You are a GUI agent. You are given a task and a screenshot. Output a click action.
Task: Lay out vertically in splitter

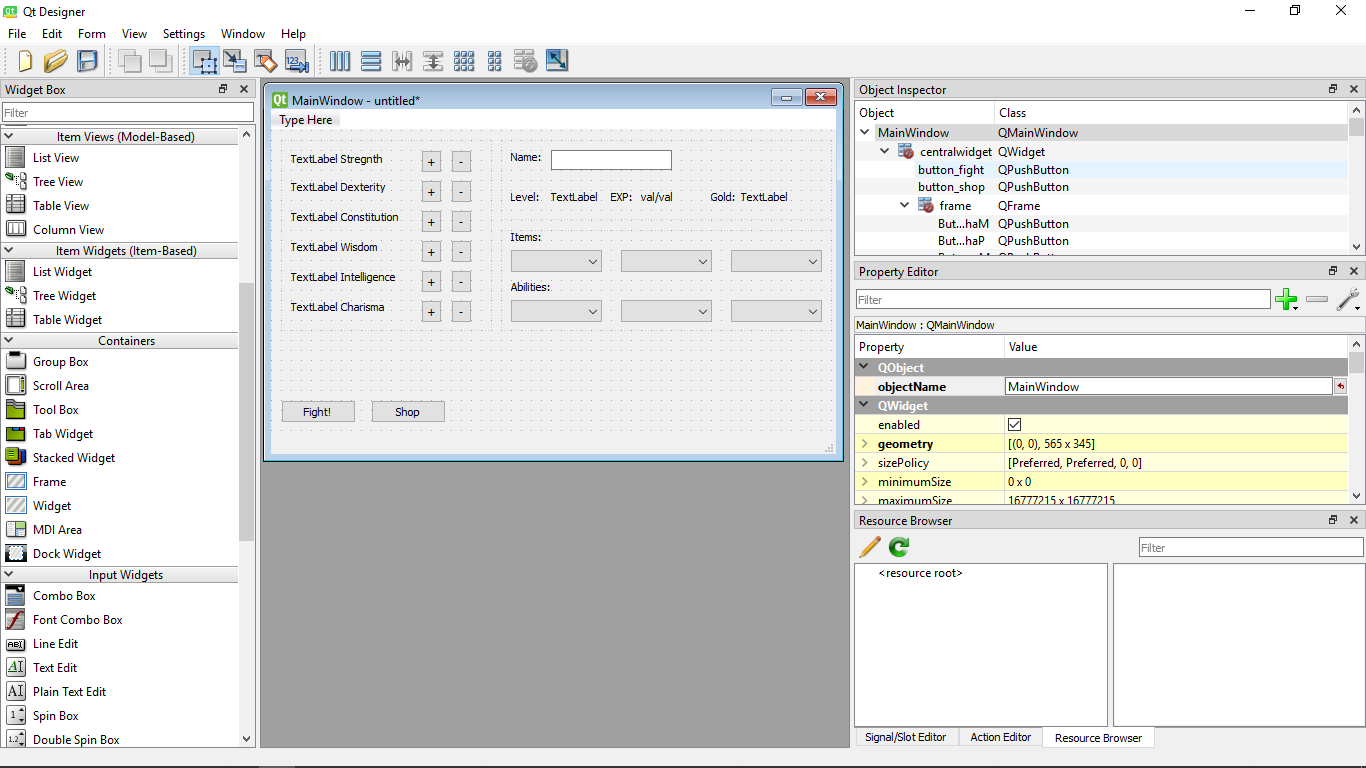(433, 61)
